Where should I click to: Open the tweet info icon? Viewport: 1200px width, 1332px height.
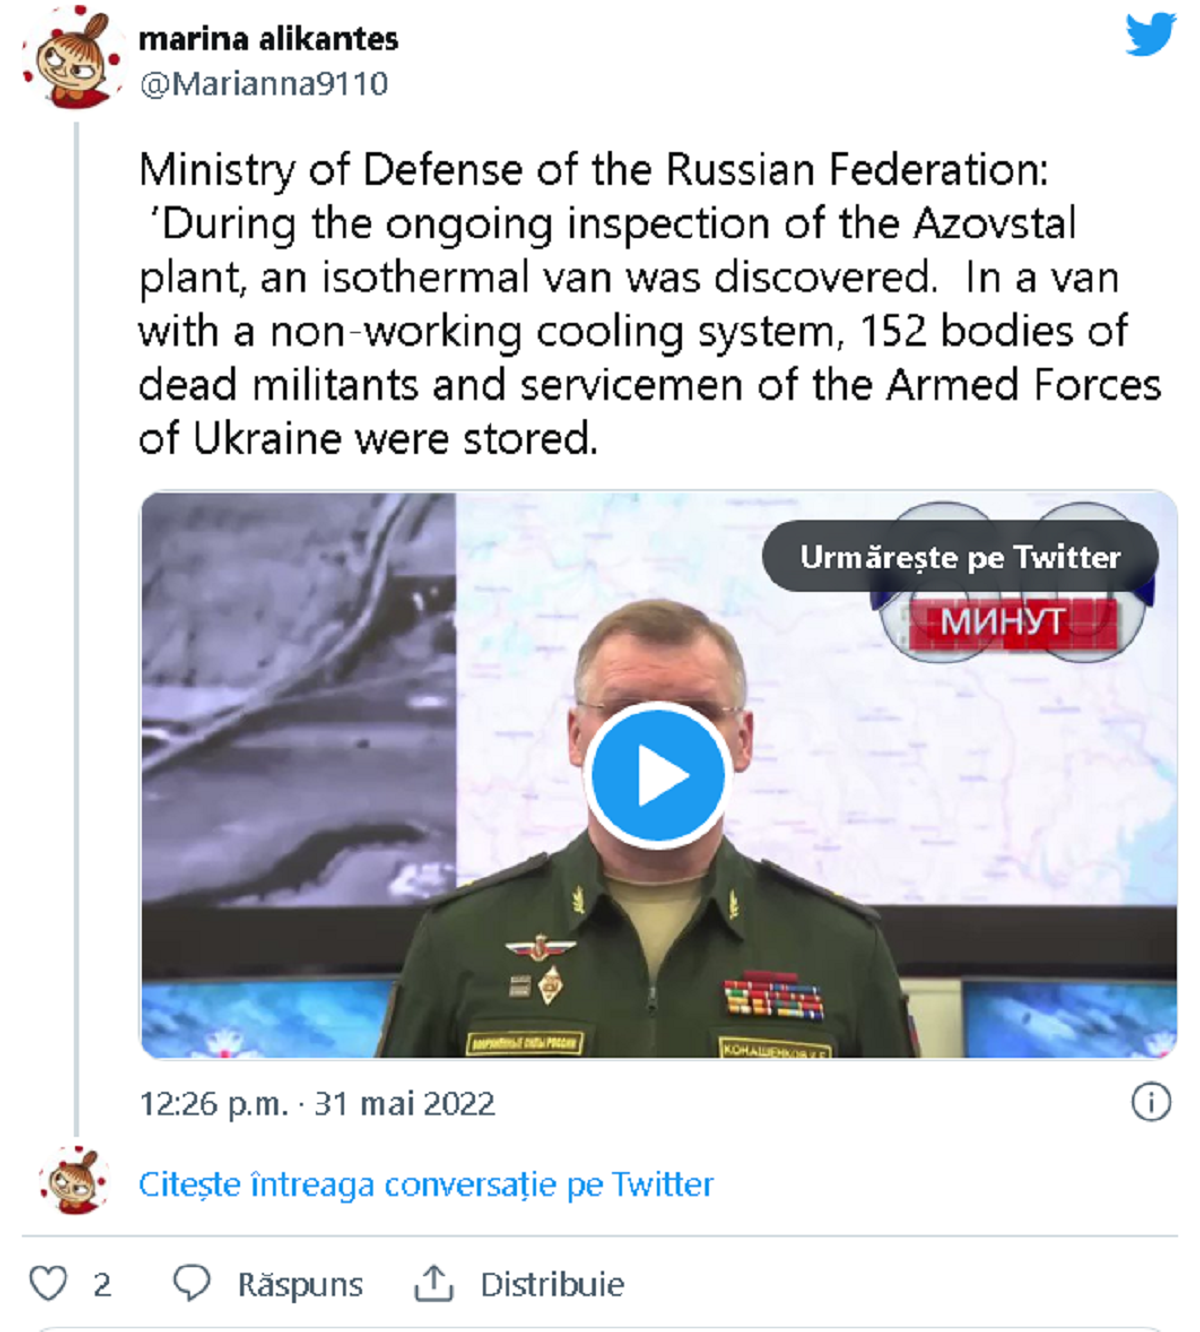click(1150, 1102)
